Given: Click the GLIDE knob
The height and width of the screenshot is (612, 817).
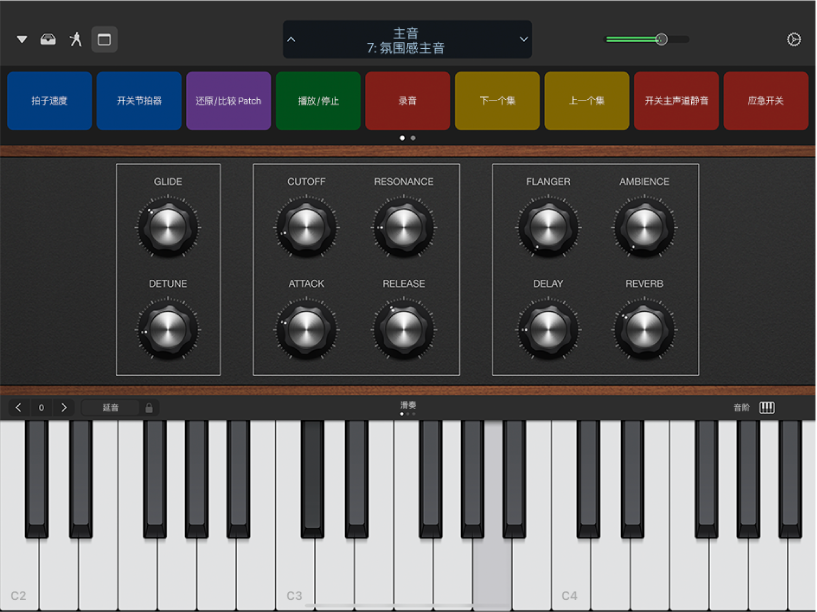Looking at the screenshot, I should pos(168,228).
